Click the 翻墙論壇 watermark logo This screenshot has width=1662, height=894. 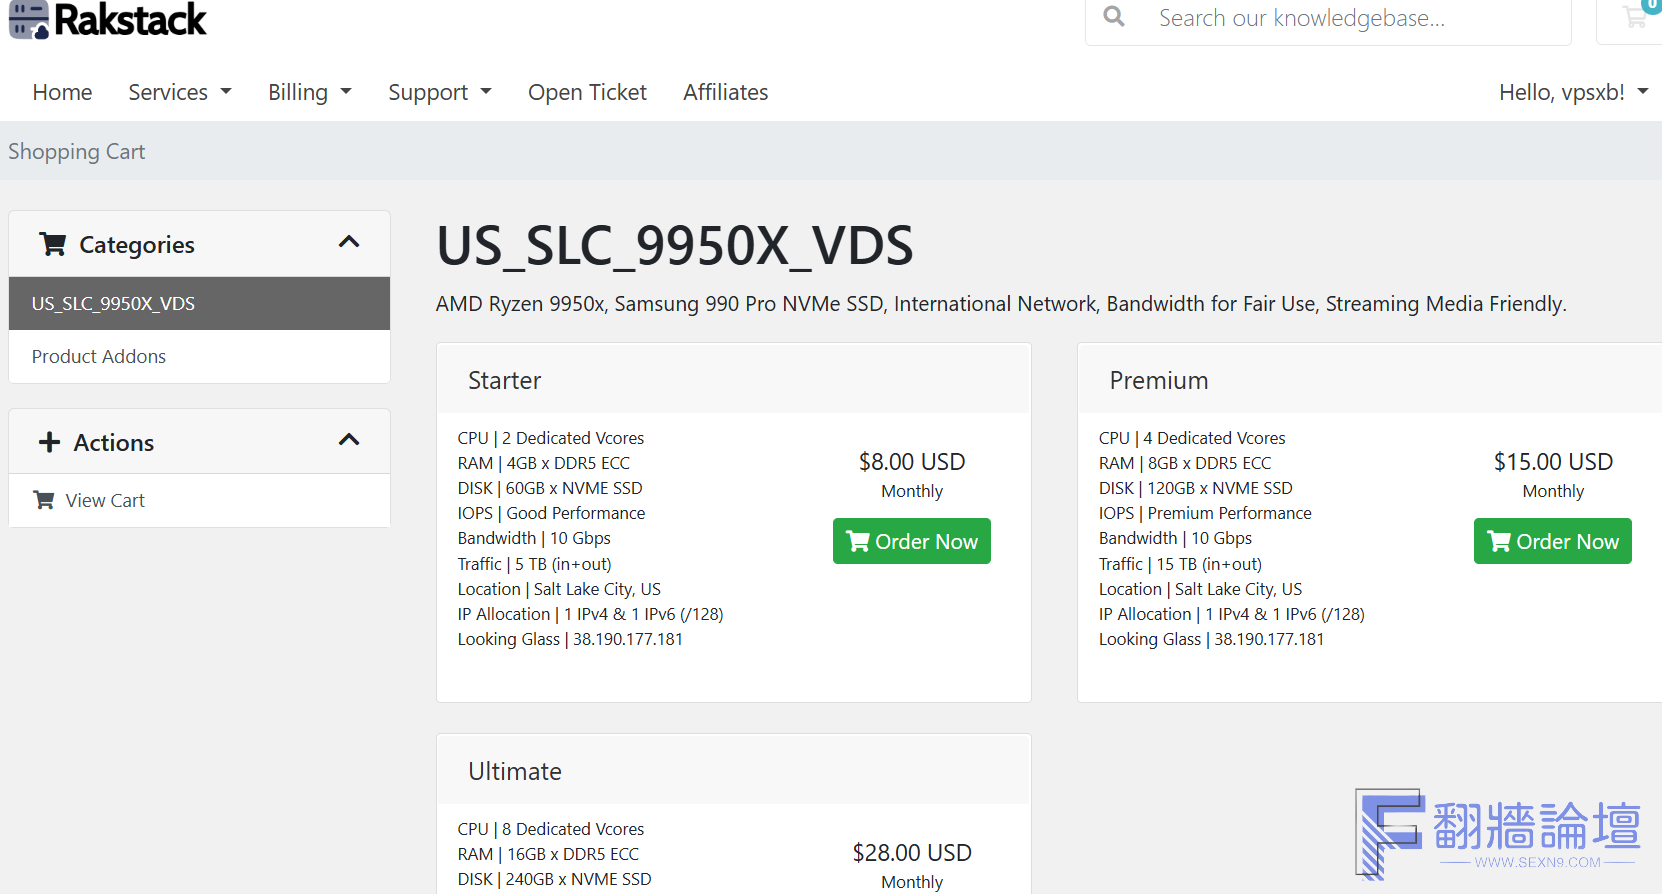tap(1497, 833)
